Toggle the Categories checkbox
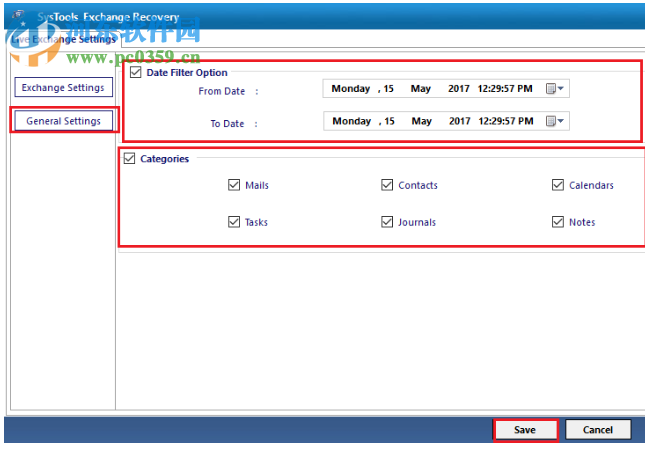This screenshot has height=452, width=645. coord(129,158)
